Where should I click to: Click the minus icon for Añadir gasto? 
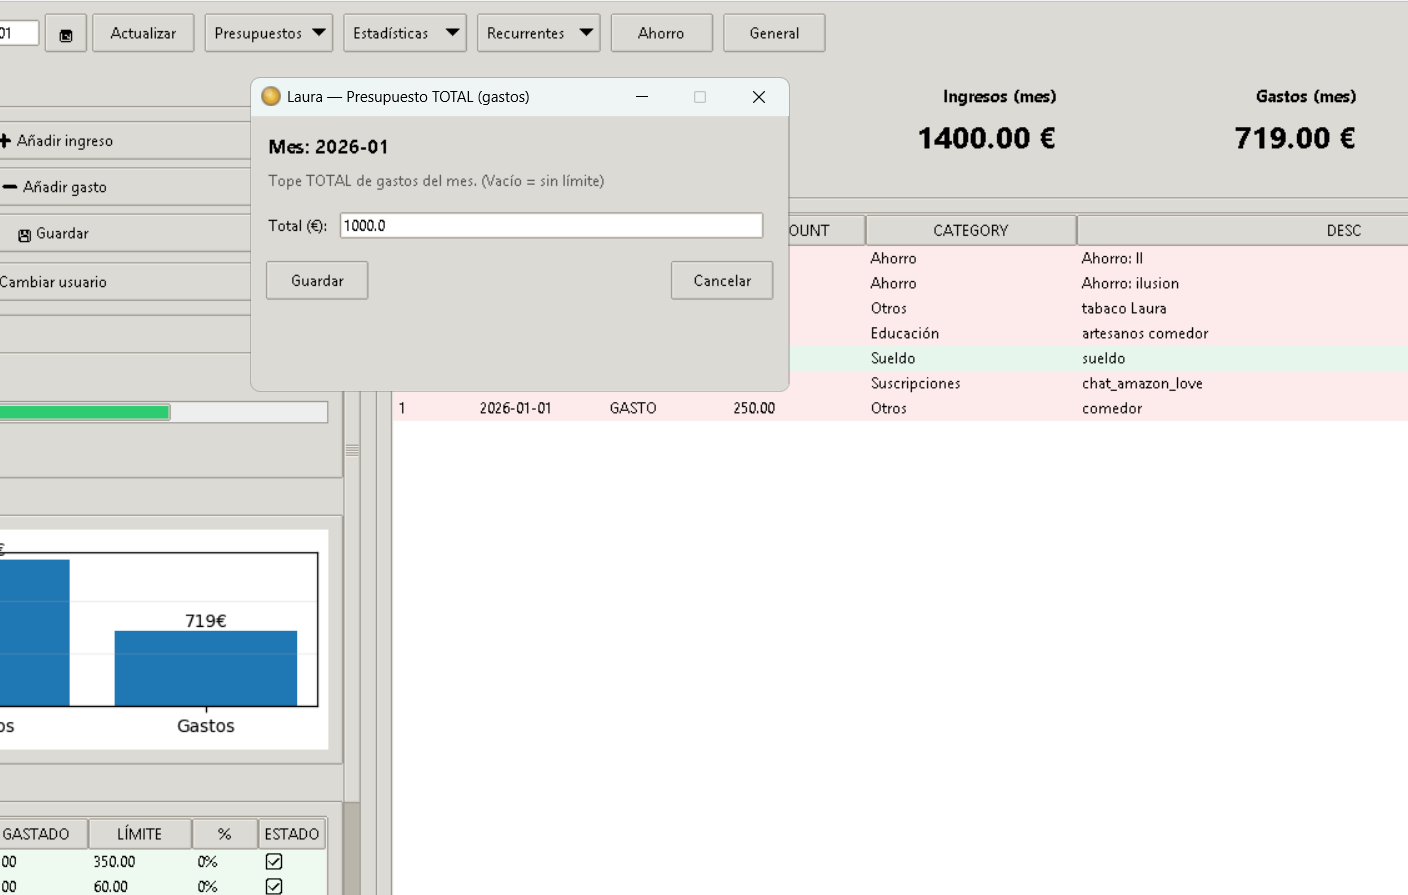(10, 187)
